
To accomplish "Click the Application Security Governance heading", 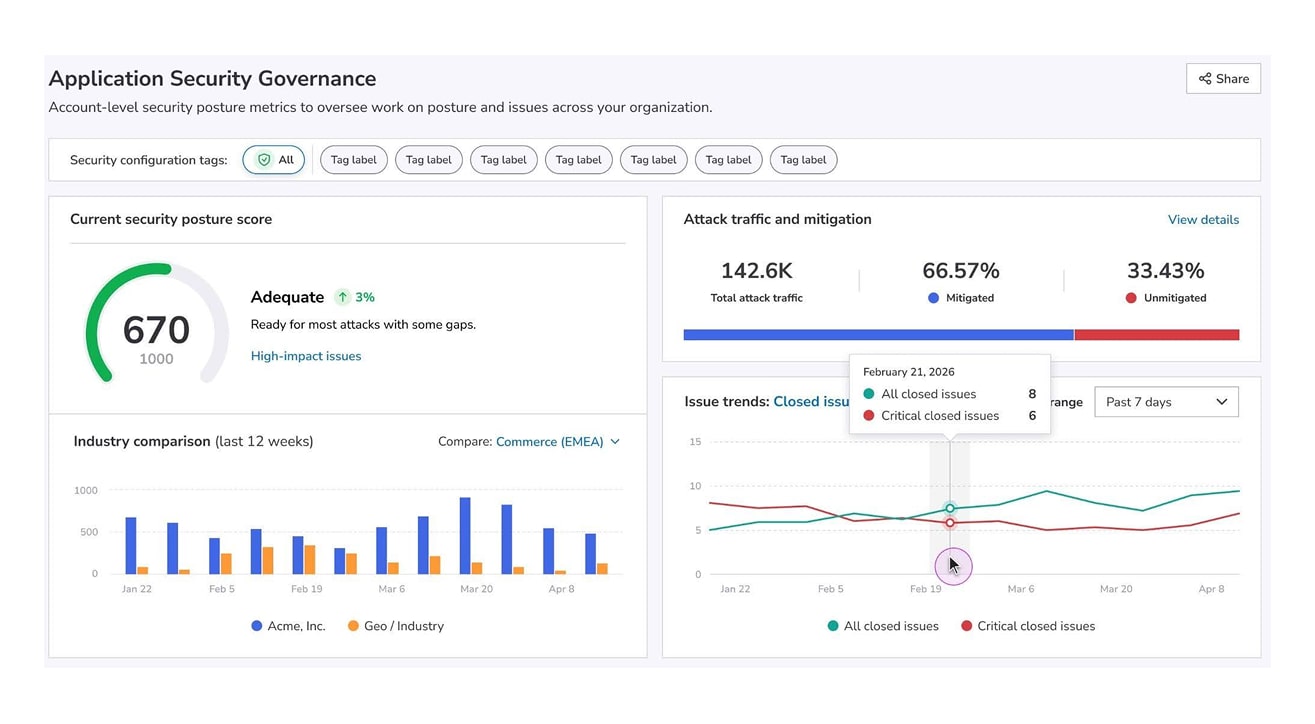I will pos(212,79).
